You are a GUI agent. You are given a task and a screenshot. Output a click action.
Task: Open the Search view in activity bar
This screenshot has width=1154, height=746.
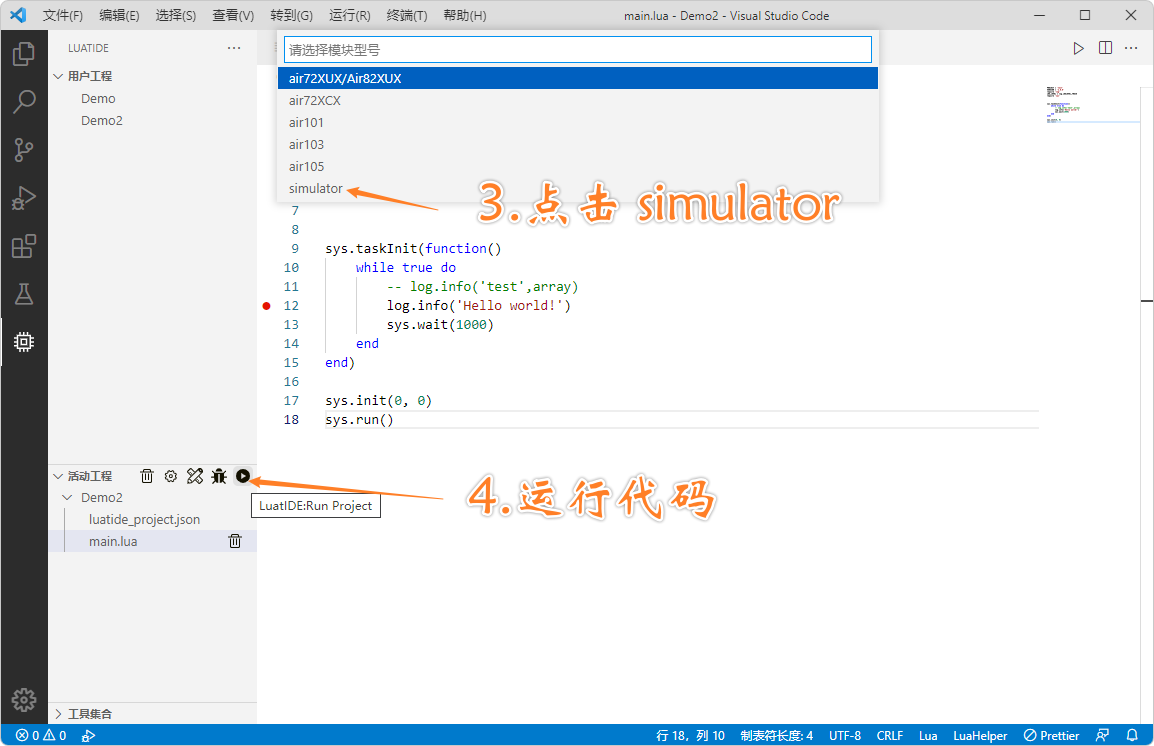point(24,102)
